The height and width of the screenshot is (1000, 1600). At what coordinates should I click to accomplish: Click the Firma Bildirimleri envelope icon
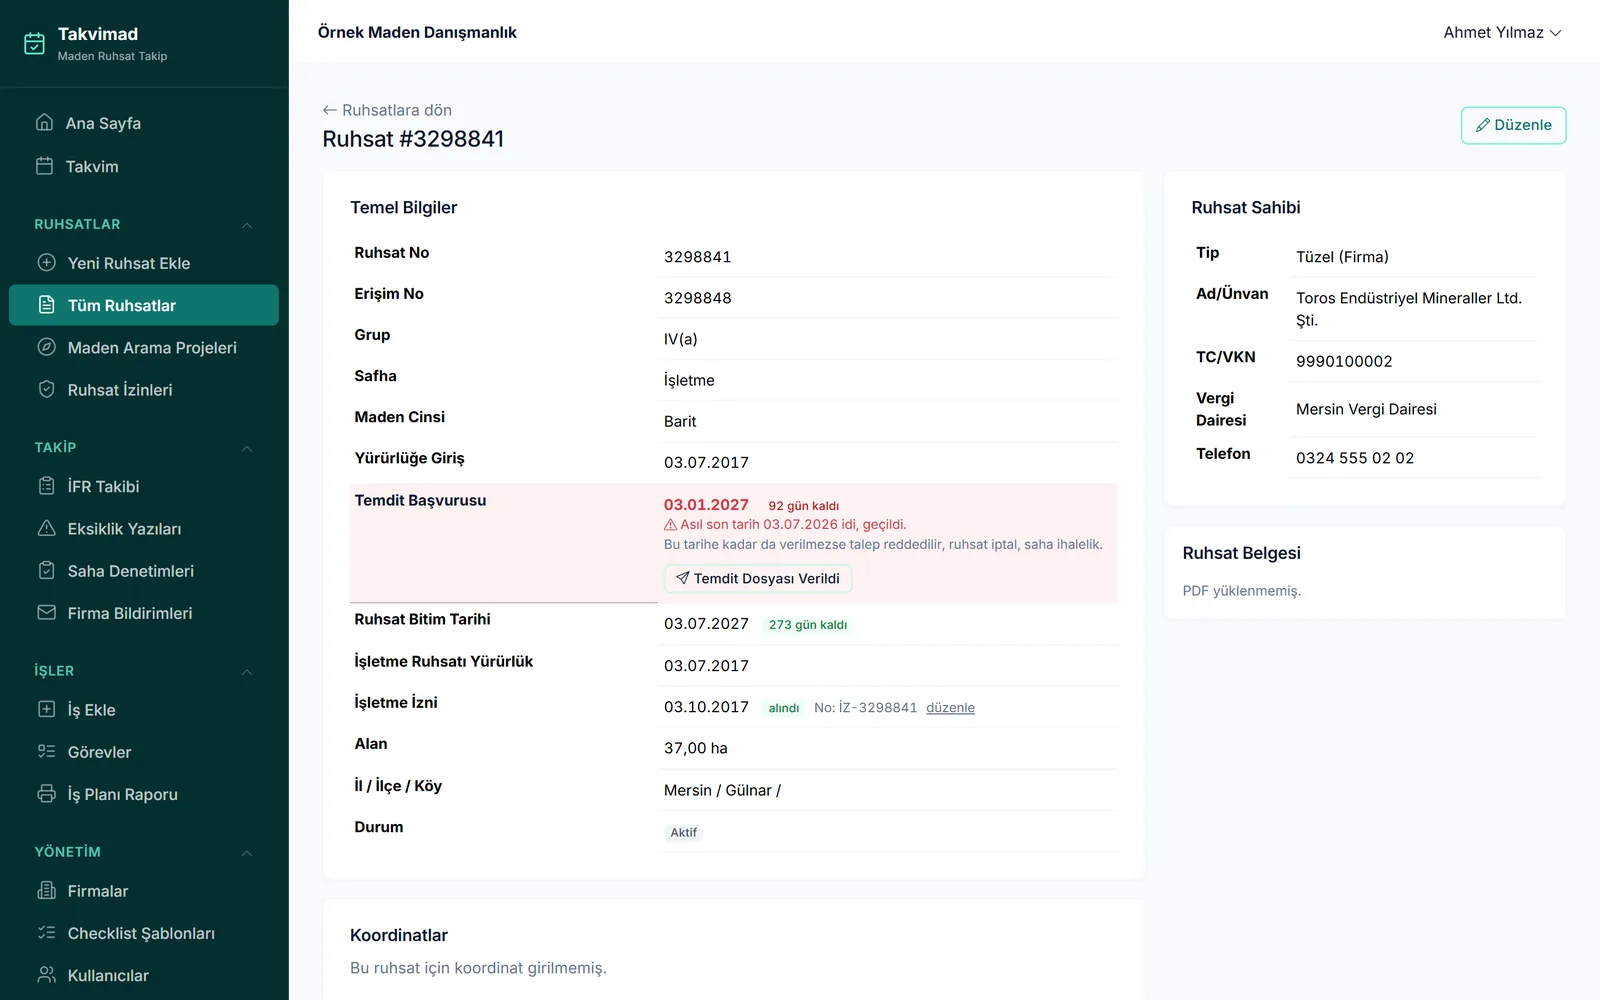tap(46, 612)
